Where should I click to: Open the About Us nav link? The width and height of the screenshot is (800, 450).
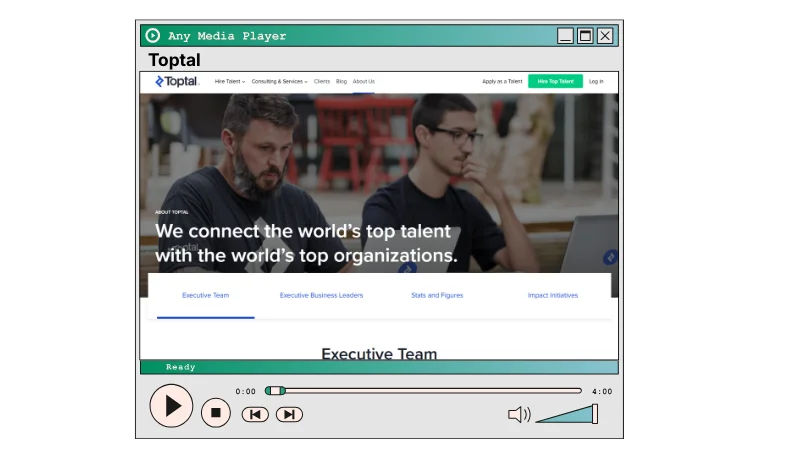point(364,81)
